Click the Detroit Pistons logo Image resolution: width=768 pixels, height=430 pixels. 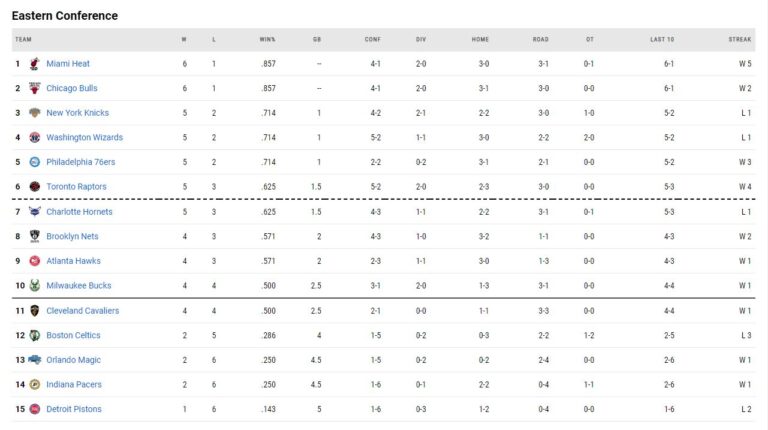(x=35, y=409)
